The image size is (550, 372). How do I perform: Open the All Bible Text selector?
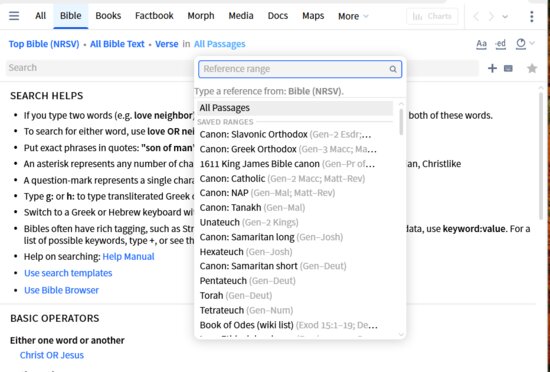117,44
